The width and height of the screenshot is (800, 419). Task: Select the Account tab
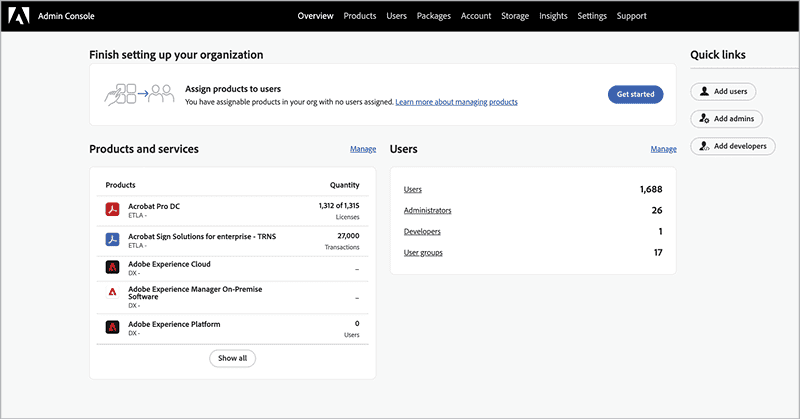(476, 16)
